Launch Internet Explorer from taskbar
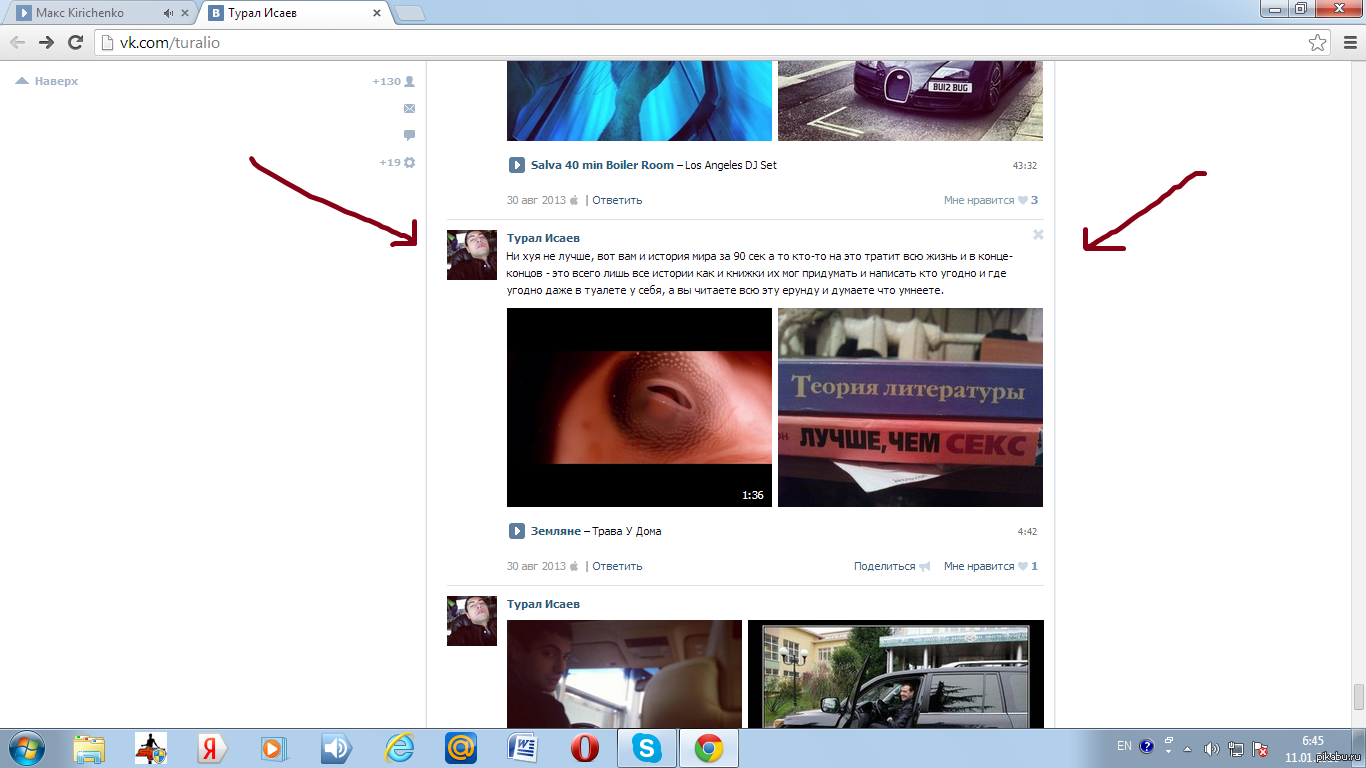 point(399,748)
